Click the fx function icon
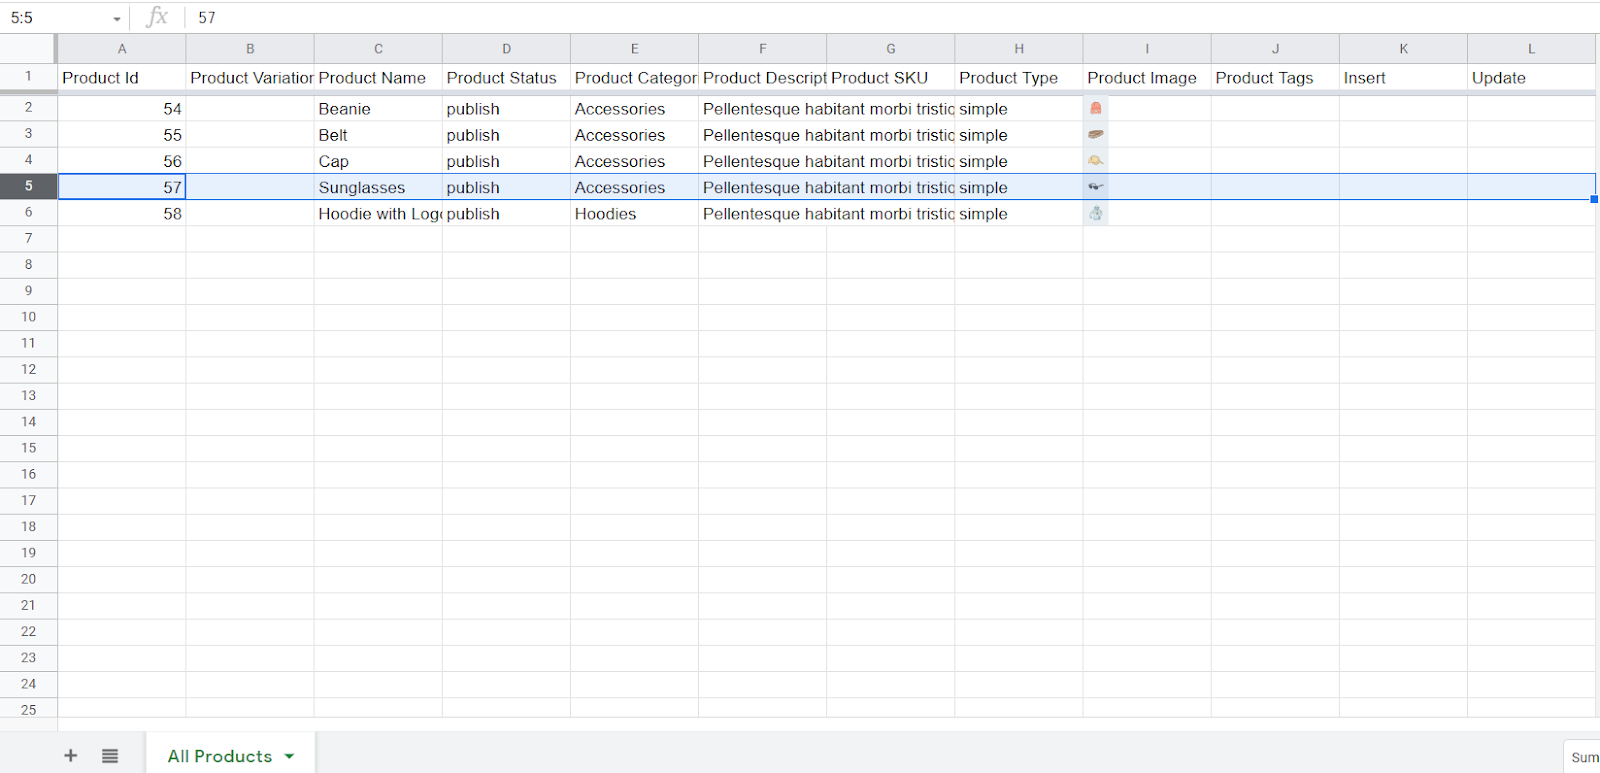Viewport: 1600px width, 773px height. (157, 17)
